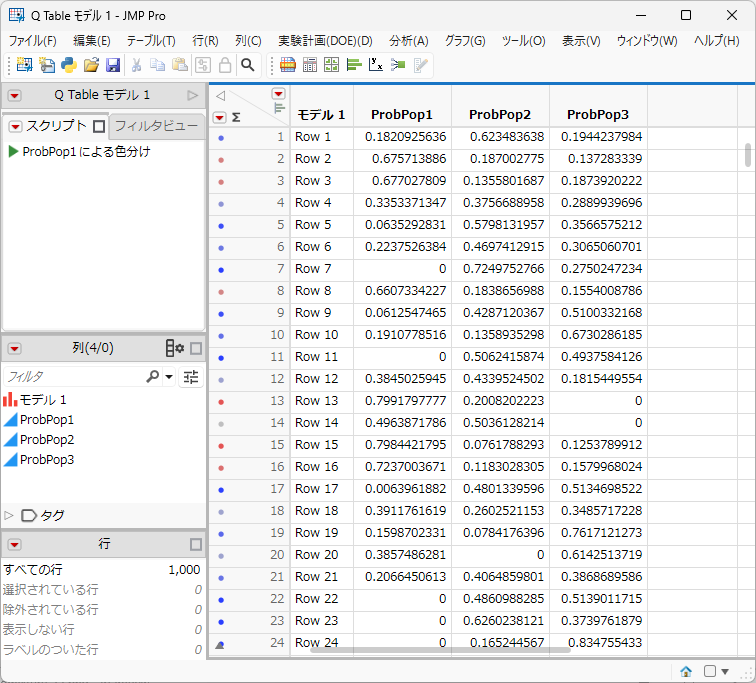
Task: Select モデル 1 in the columns list
Action: [x=42, y=400]
